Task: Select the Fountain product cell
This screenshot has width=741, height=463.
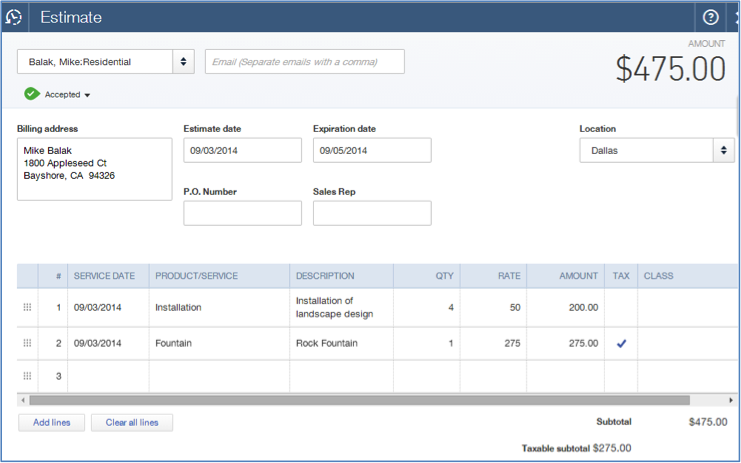Action: click(219, 343)
